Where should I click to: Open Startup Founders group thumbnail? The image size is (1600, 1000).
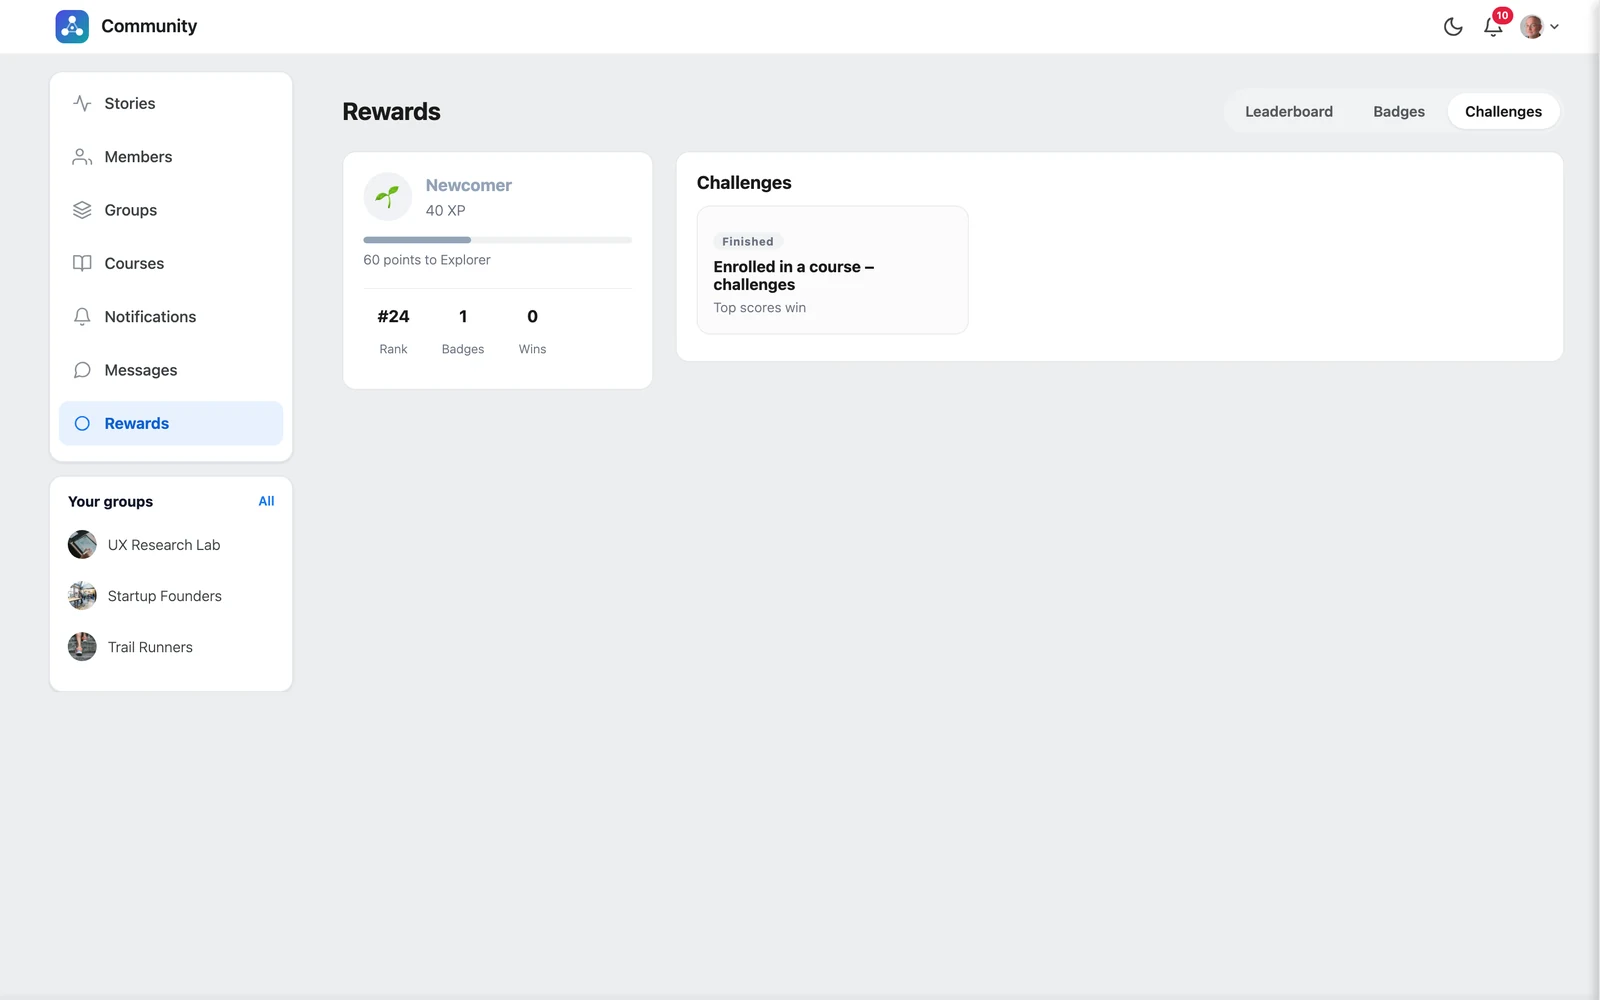pos(82,596)
